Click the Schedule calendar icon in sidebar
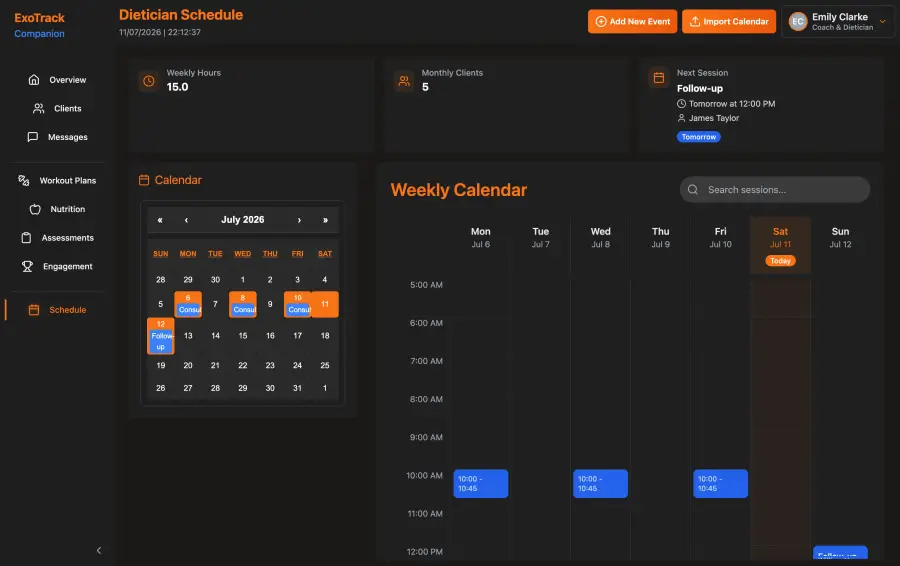 [34, 310]
